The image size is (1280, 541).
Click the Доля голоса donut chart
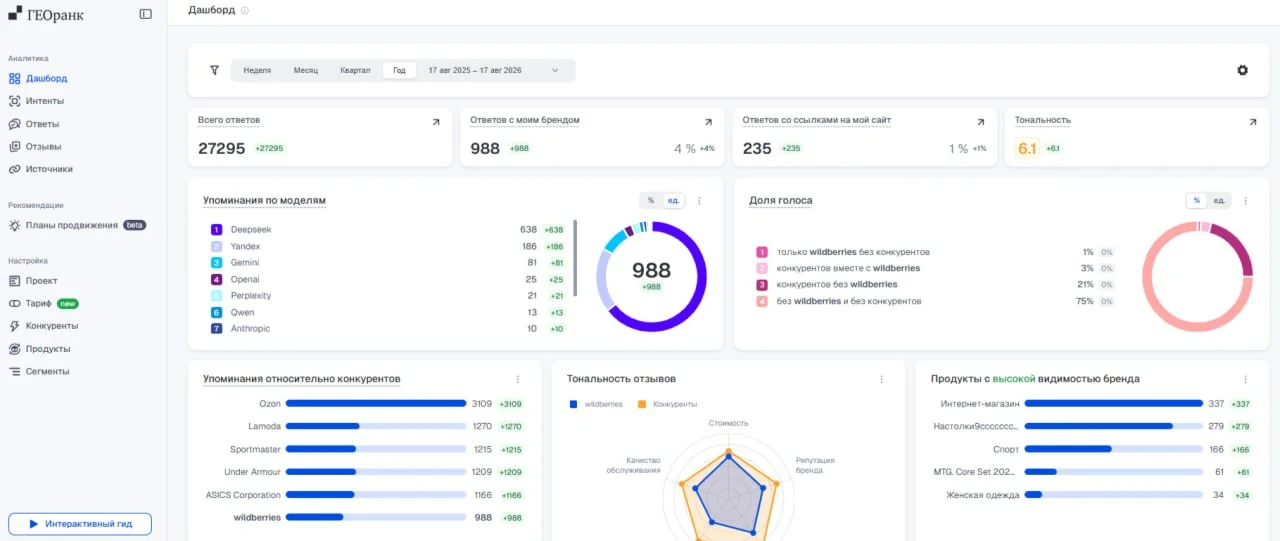(x=1197, y=276)
